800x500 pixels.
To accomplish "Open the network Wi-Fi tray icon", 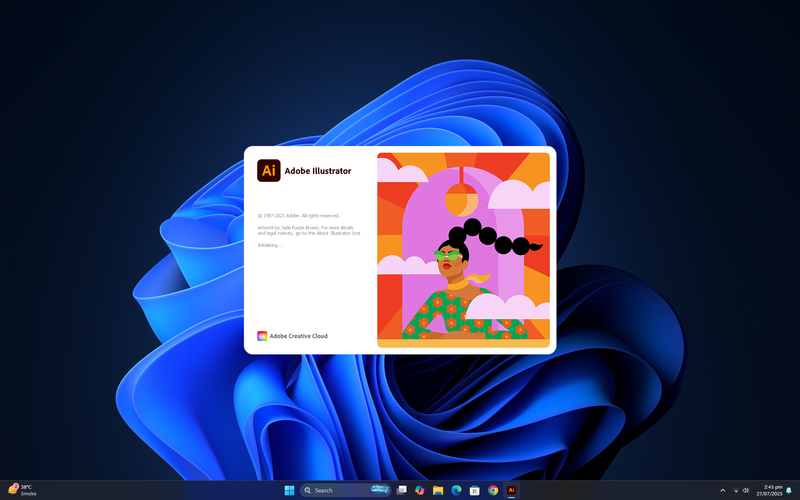I will (736, 490).
